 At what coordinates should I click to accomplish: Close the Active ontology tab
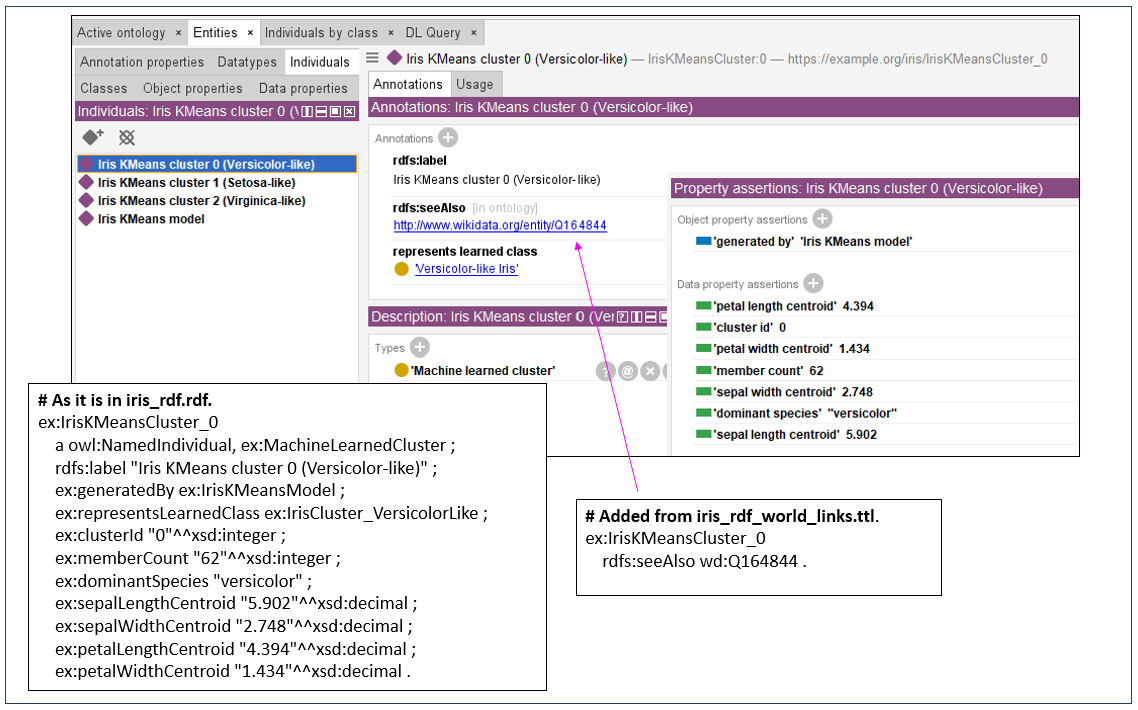(x=178, y=33)
